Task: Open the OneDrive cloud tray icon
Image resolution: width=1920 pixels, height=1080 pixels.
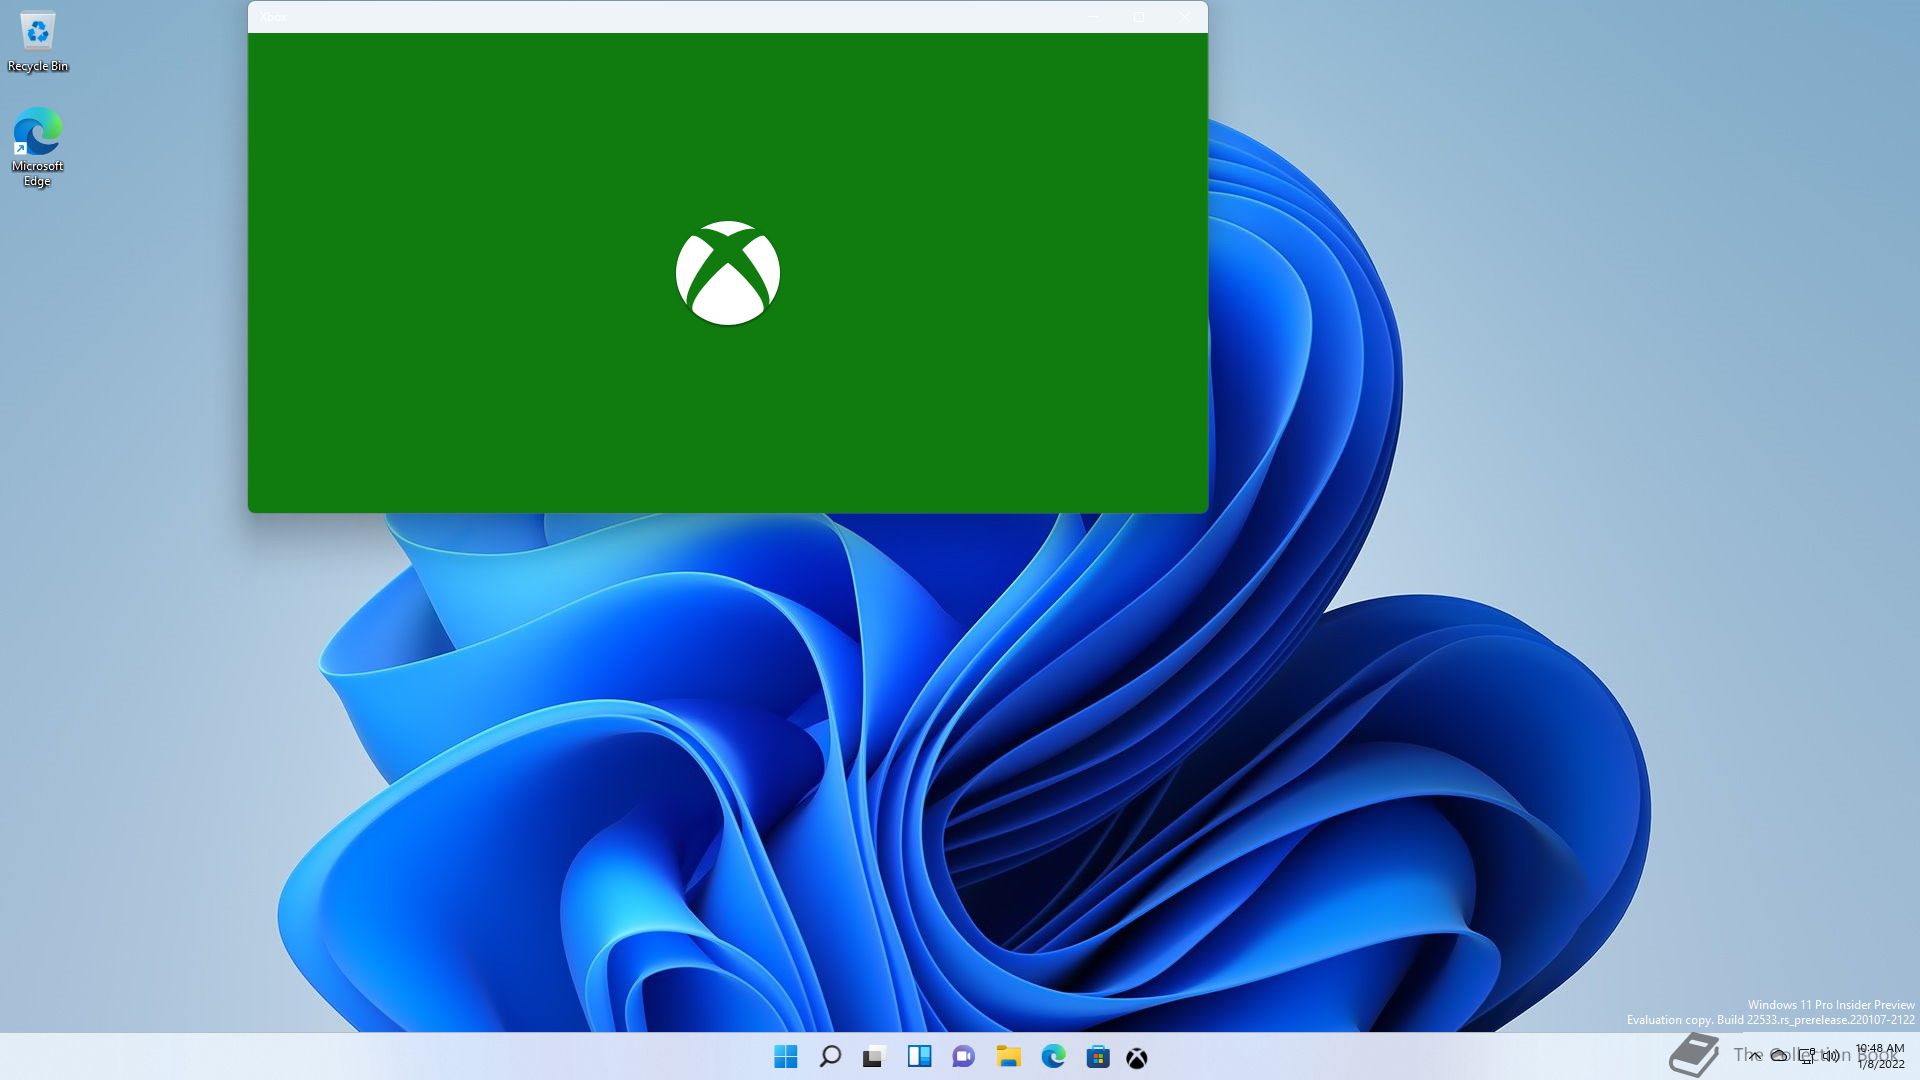Action: pos(1780,1056)
